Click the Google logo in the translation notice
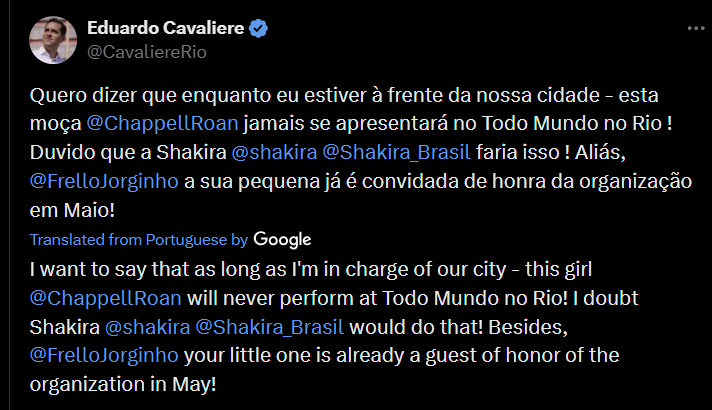The width and height of the screenshot is (712, 410). click(282, 240)
